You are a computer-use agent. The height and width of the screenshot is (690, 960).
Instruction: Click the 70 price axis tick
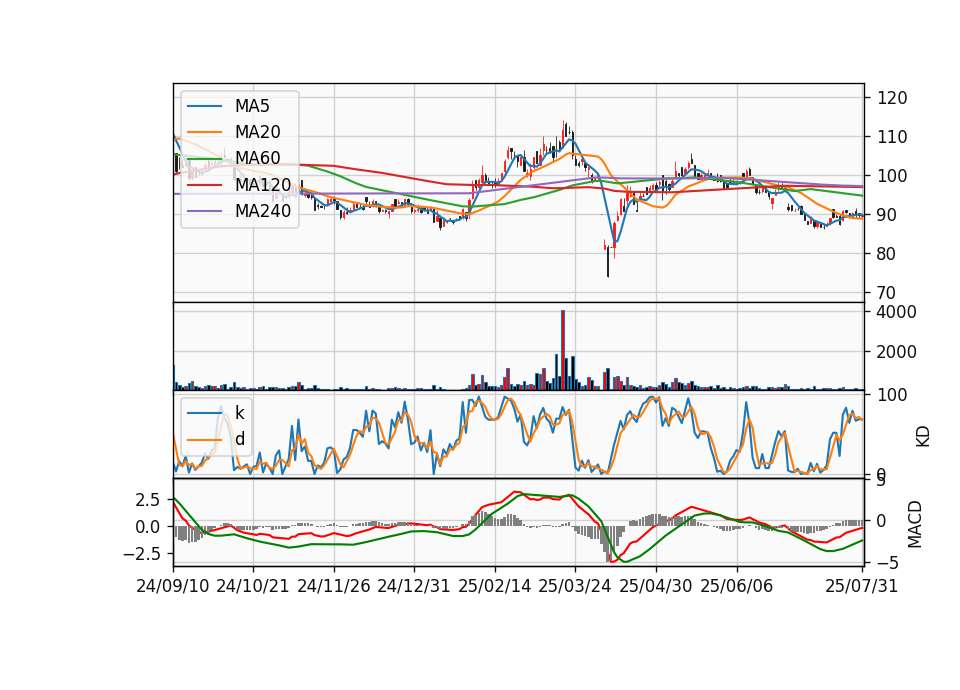887,293
